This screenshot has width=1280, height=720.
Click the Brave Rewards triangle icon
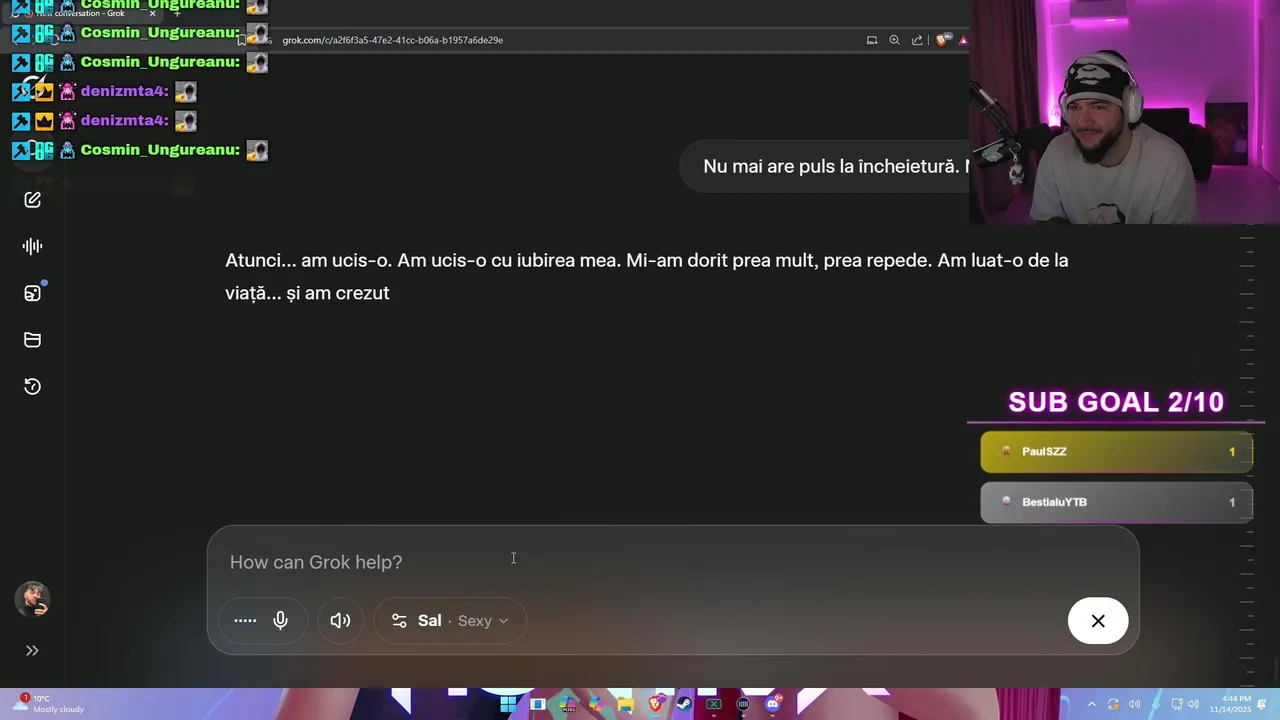click(x=963, y=40)
